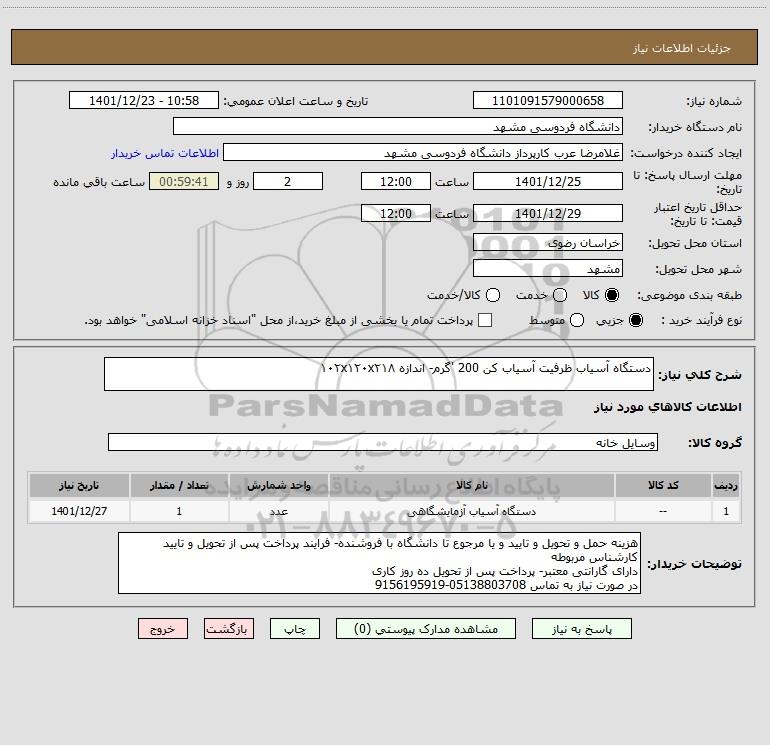Viewport: 770px width, 745px height.
Task: Click the تاریخ نیاز column header
Action: coord(79,485)
